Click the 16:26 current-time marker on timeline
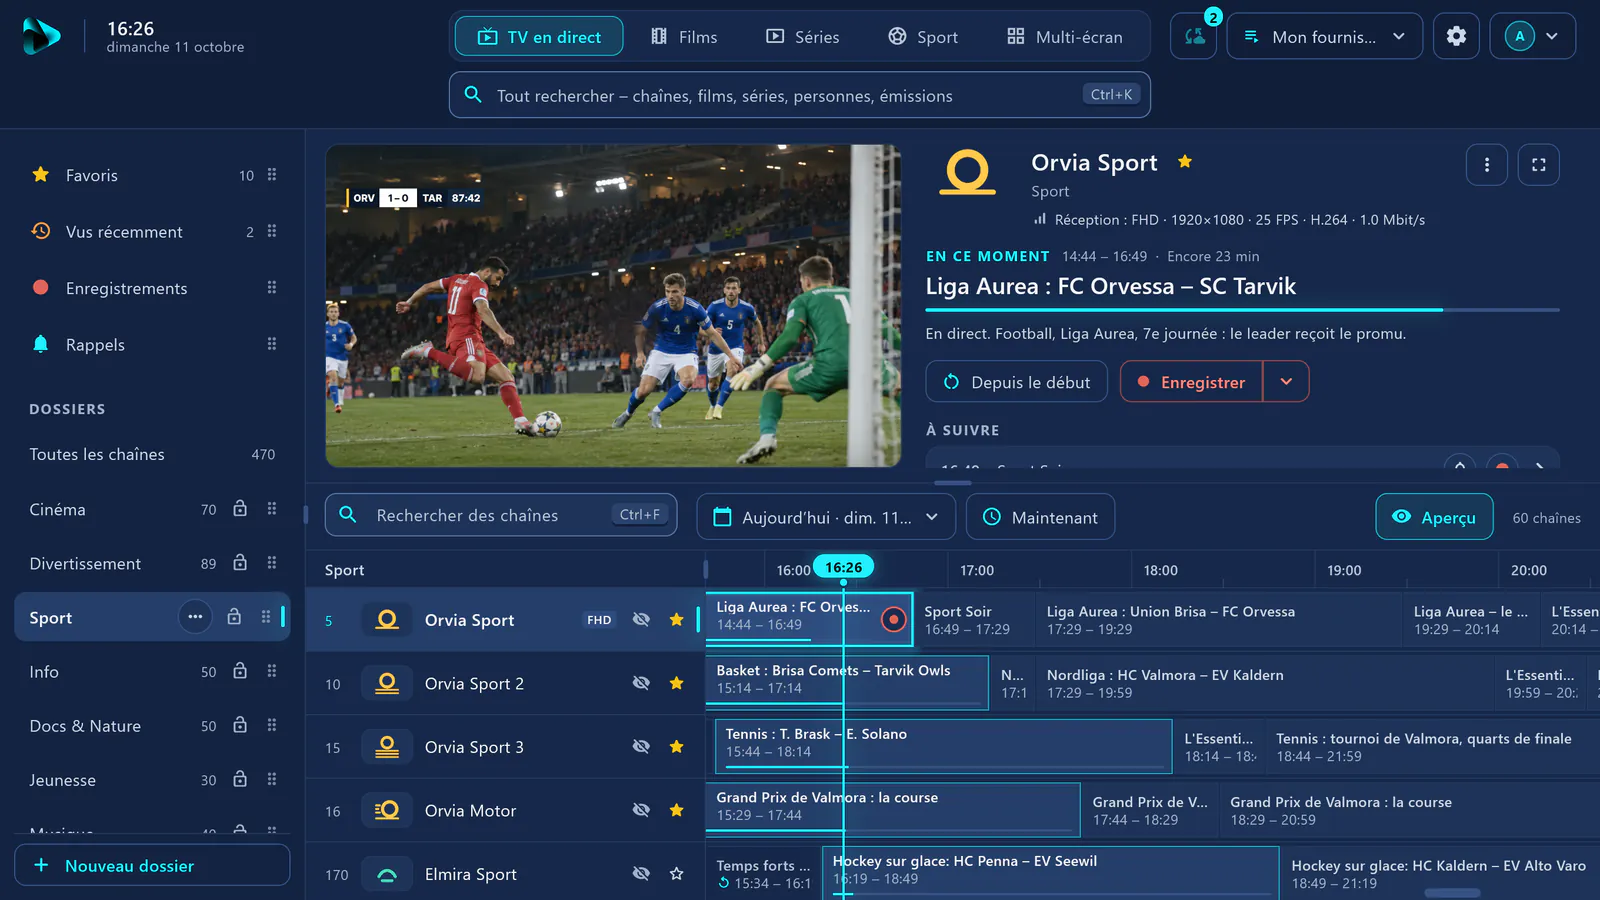The height and width of the screenshot is (900, 1600). [844, 567]
